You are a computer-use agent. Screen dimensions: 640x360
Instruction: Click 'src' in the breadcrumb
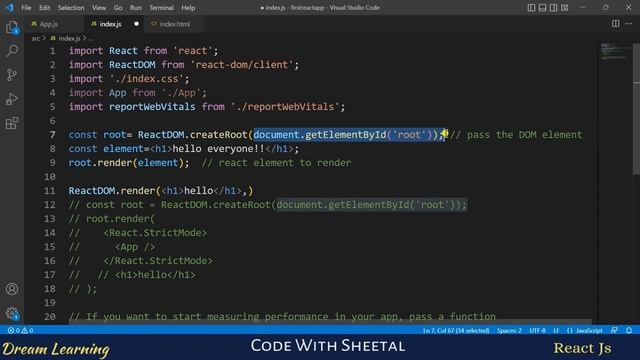click(x=36, y=38)
